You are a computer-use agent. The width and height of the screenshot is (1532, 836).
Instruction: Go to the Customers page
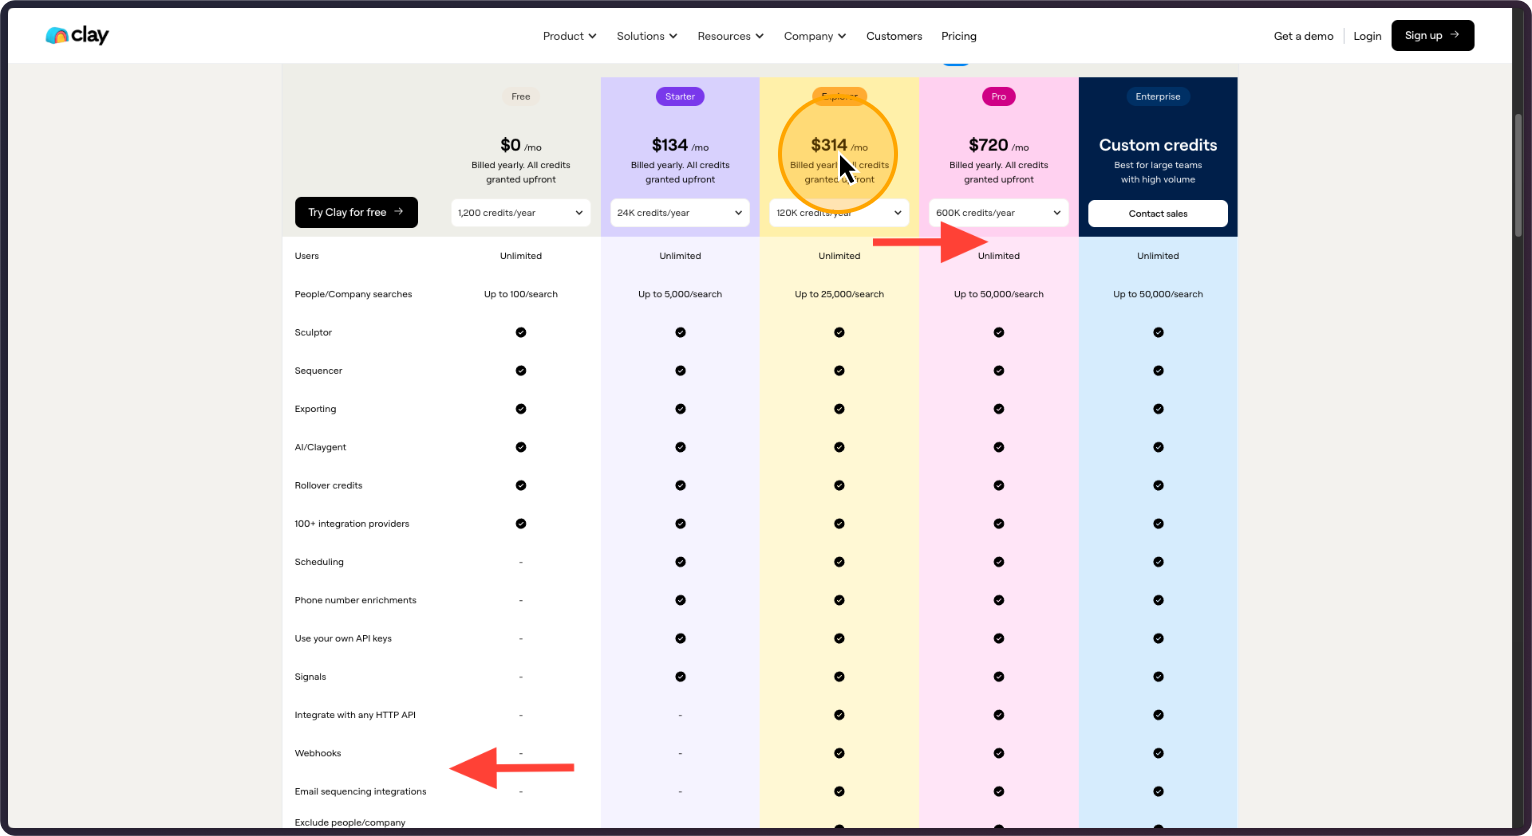point(894,36)
